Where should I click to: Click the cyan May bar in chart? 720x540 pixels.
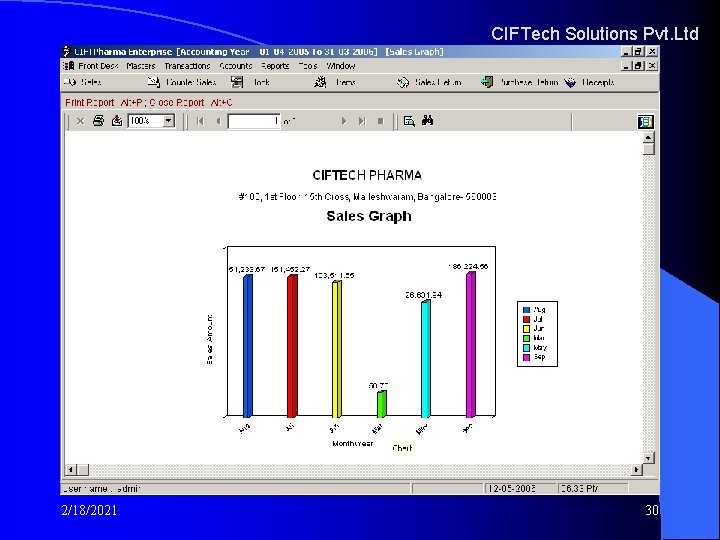(x=426, y=359)
